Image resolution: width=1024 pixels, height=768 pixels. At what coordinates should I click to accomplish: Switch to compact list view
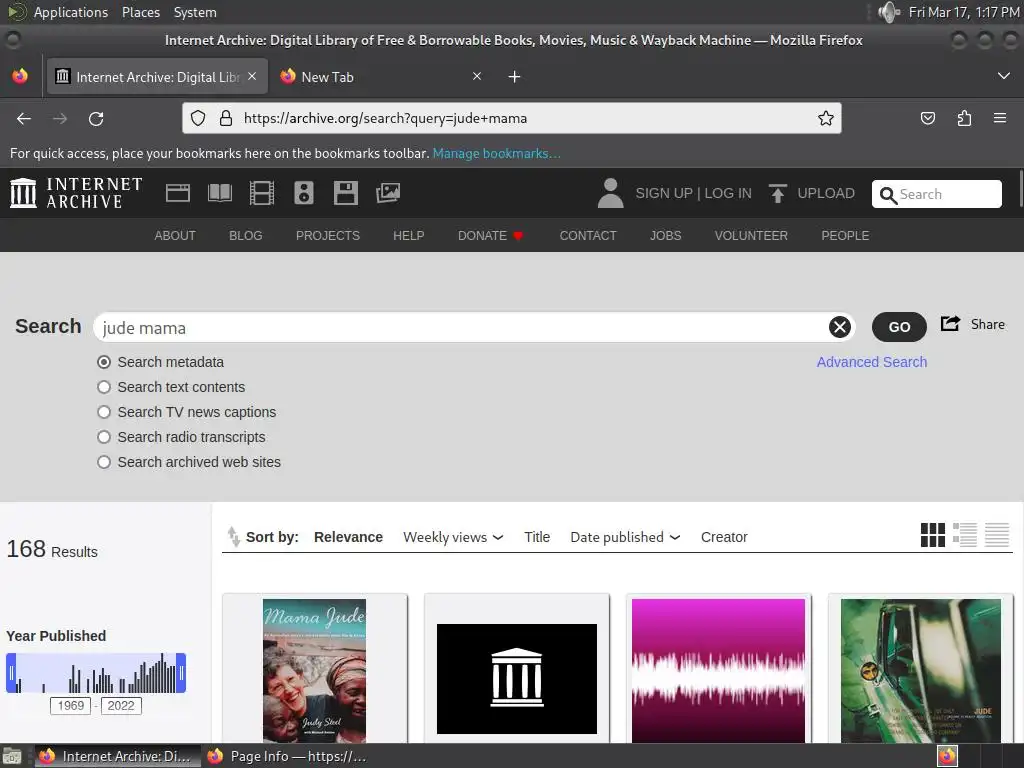pos(997,535)
